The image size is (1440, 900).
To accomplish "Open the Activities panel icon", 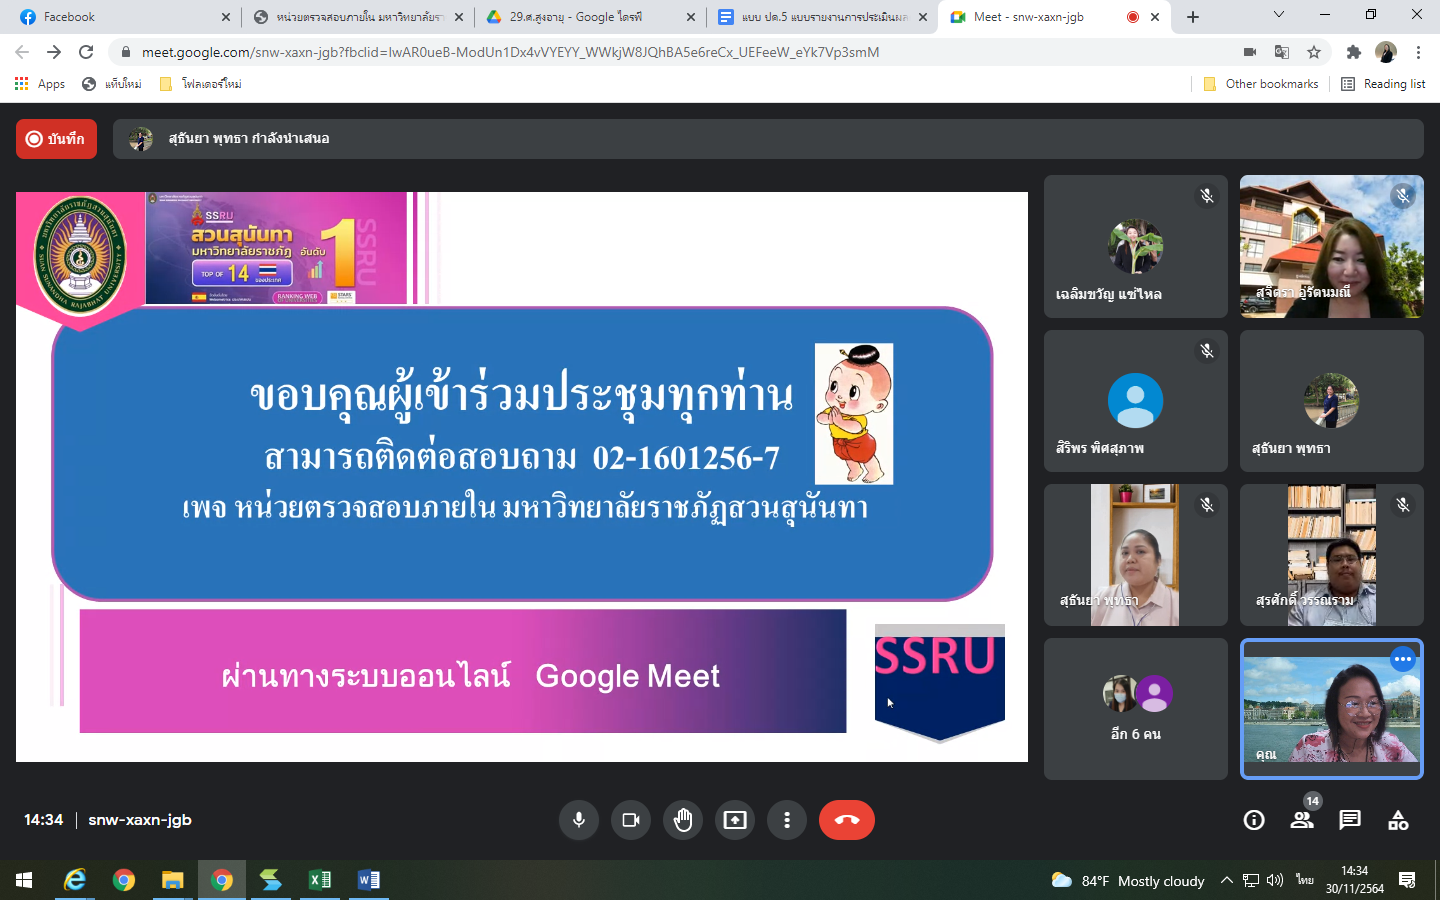I will pos(1398,820).
